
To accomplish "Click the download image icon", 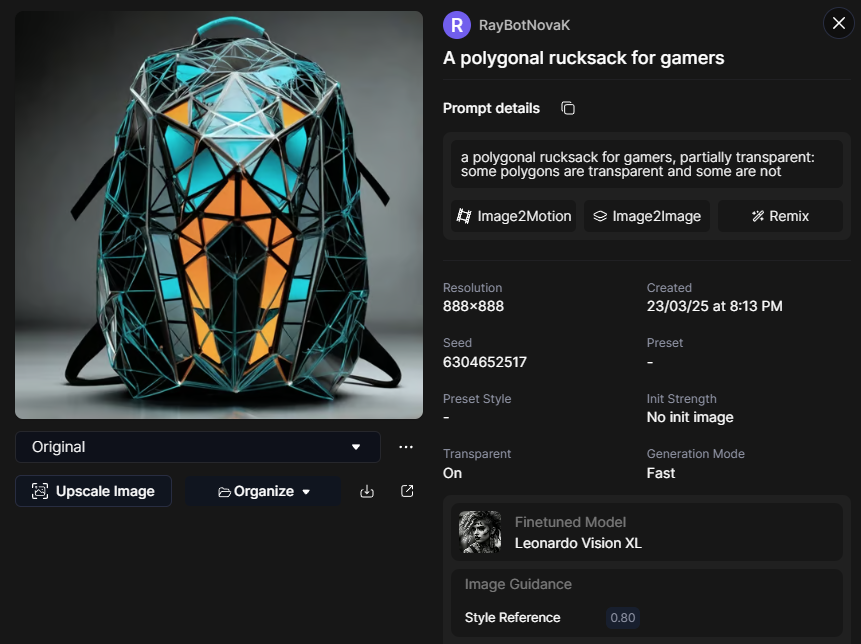I will tap(367, 491).
